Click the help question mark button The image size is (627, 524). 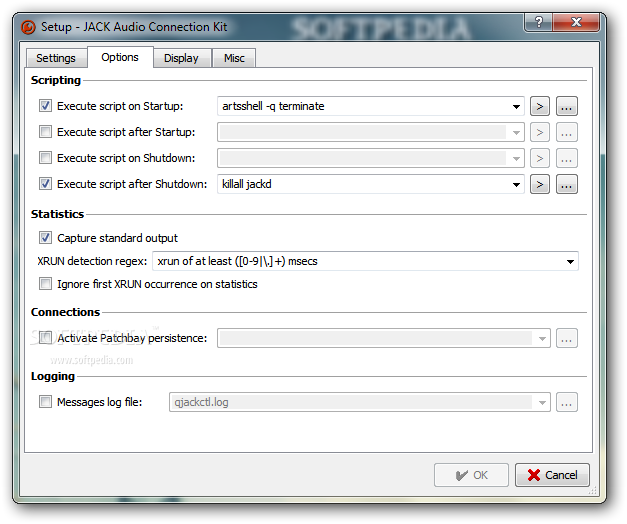tap(539, 22)
